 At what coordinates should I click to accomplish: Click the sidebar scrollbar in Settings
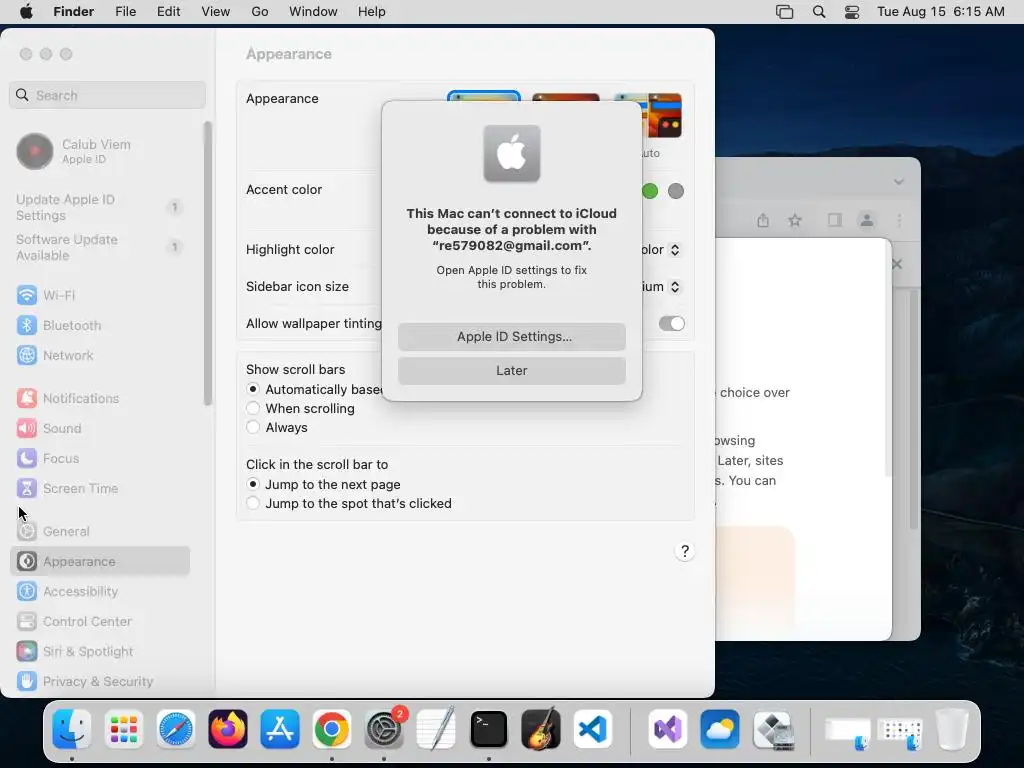(208, 264)
